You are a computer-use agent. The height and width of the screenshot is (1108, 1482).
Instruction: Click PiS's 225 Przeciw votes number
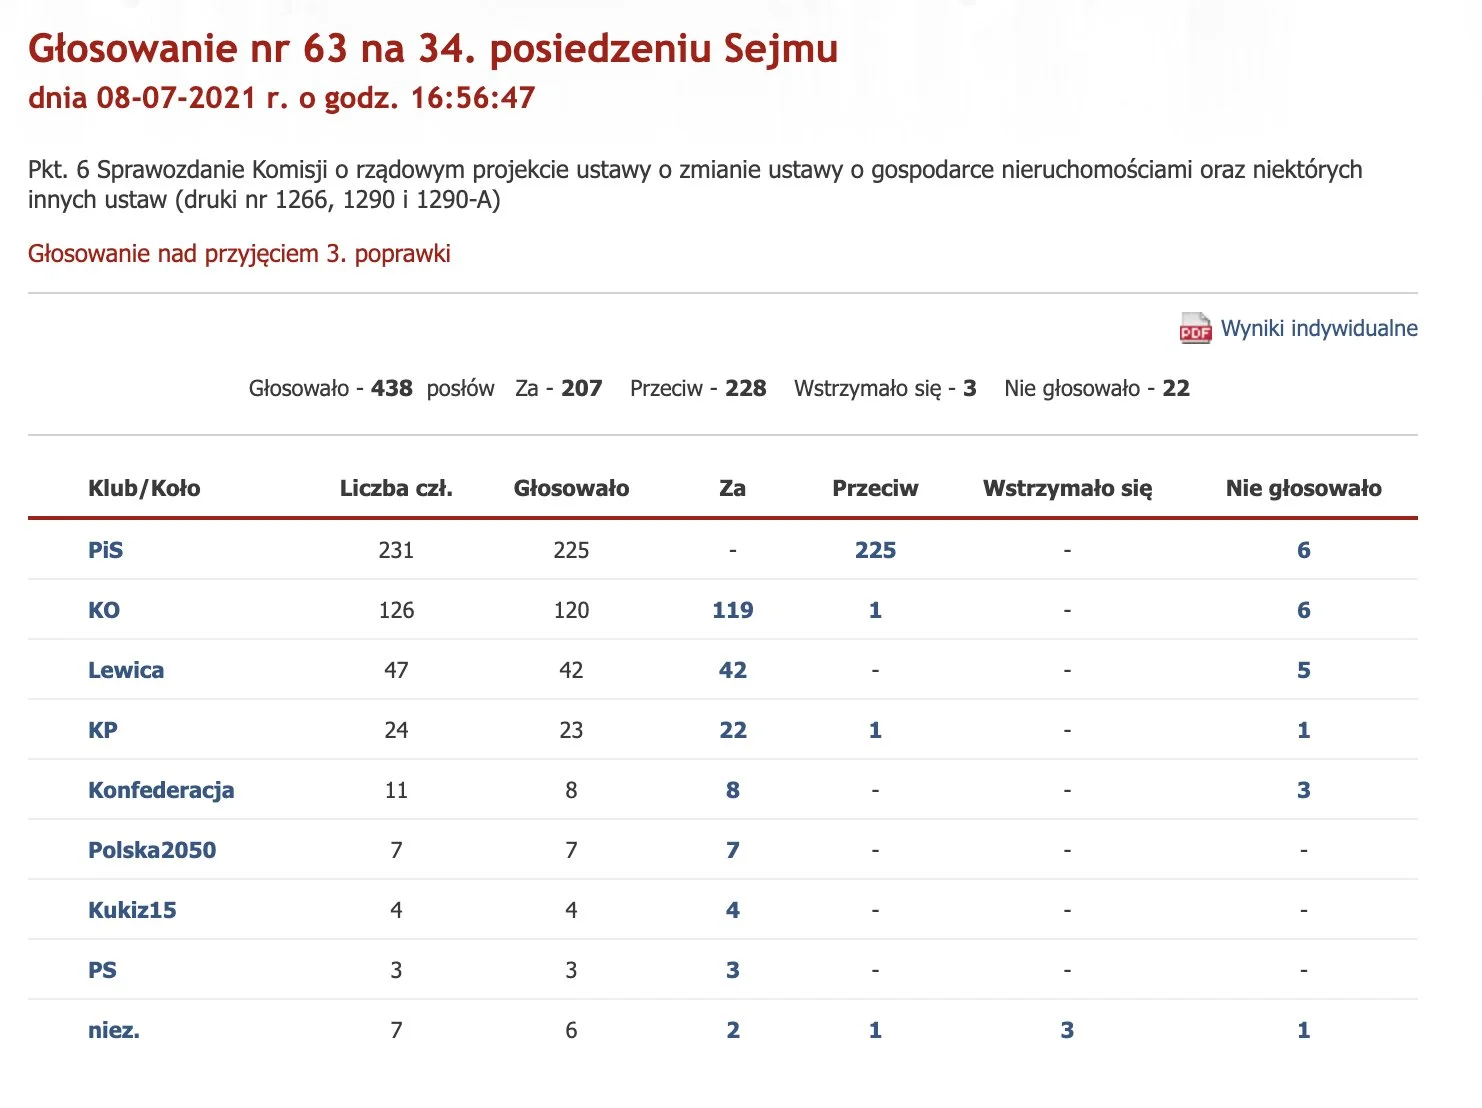pos(875,550)
